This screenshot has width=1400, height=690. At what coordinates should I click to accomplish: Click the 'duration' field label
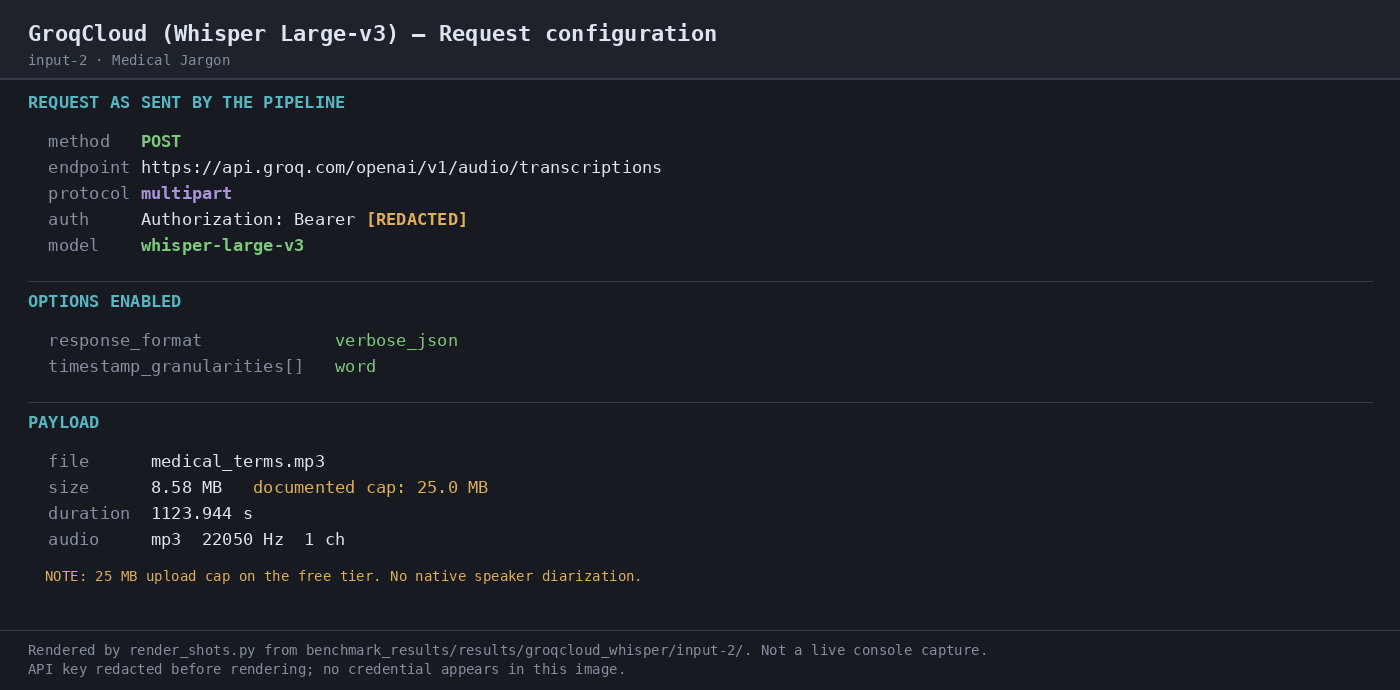point(89,514)
